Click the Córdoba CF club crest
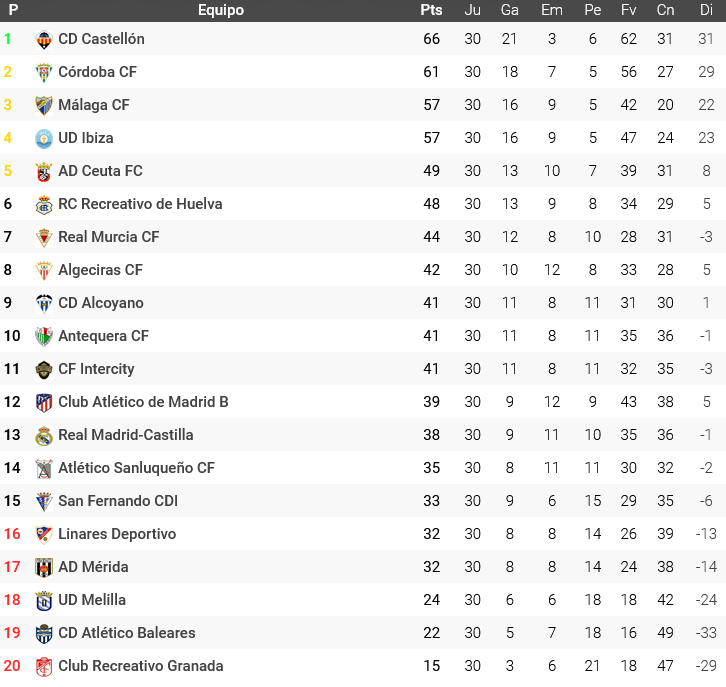This screenshot has height=687, width=726. pyautogui.click(x=44, y=73)
